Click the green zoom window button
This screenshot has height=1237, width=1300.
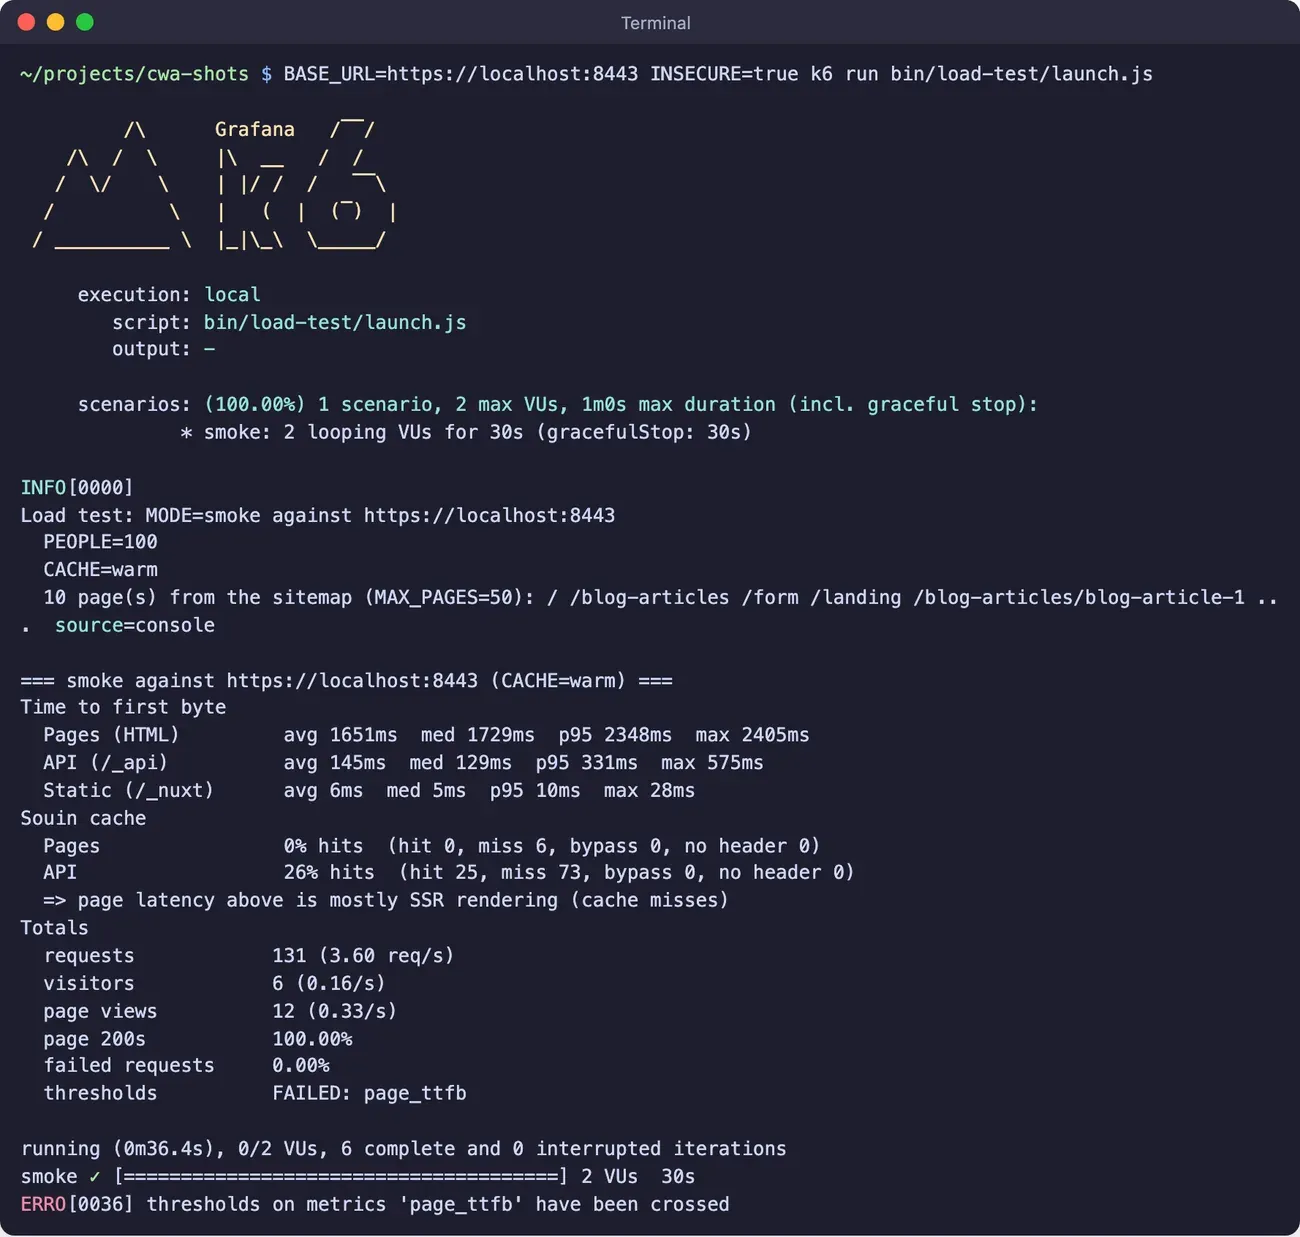pos(85,22)
